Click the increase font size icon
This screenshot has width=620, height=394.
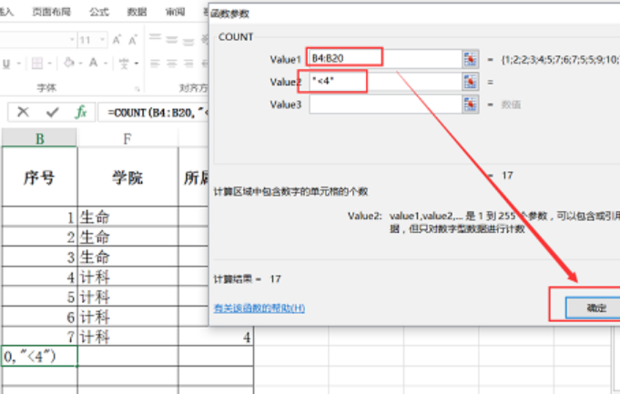[117, 40]
